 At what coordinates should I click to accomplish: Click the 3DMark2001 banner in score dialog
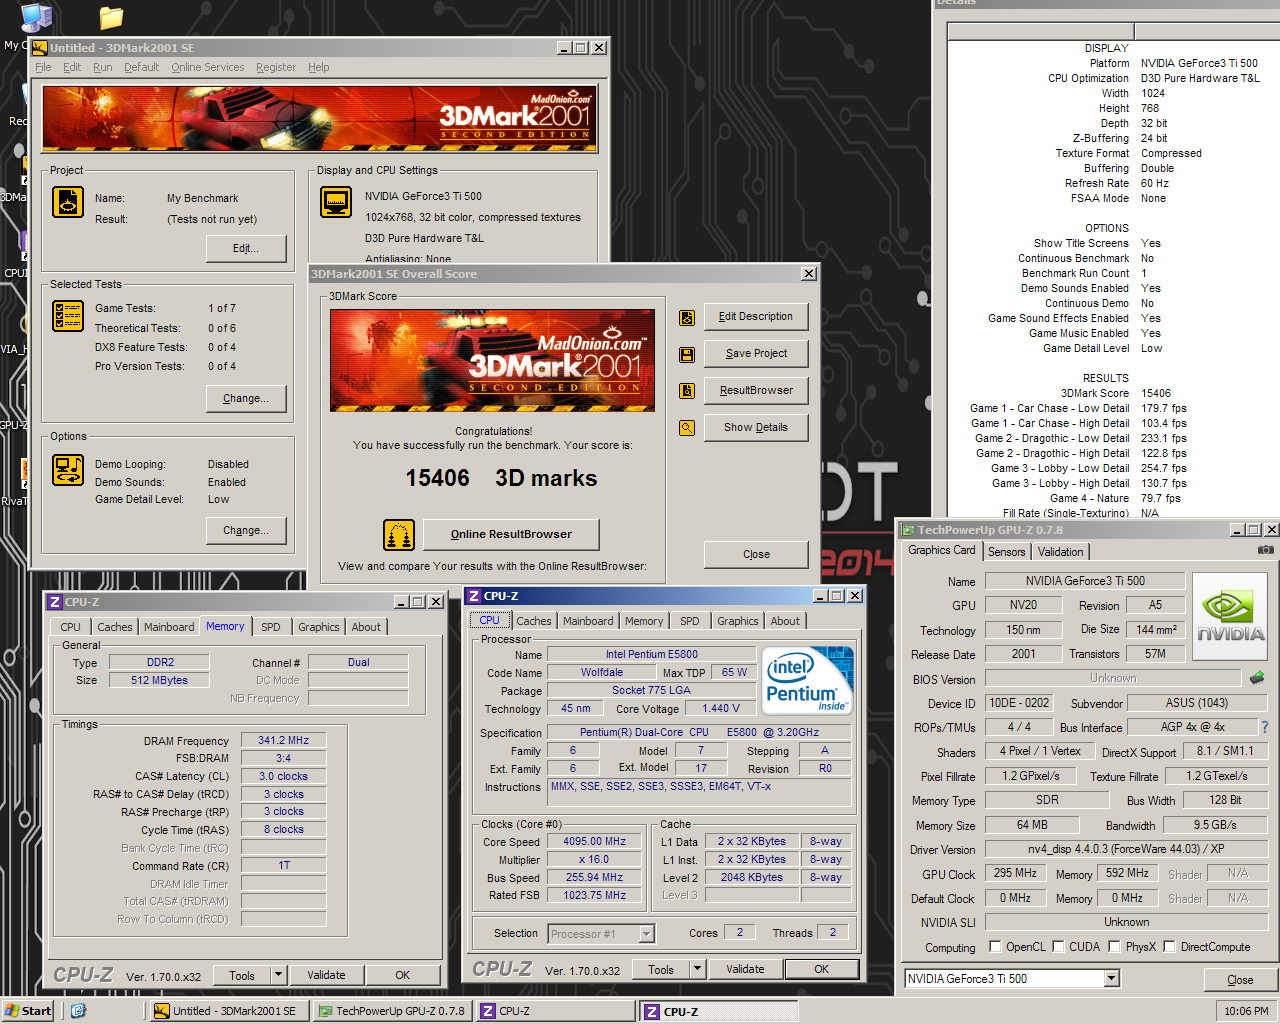click(493, 360)
